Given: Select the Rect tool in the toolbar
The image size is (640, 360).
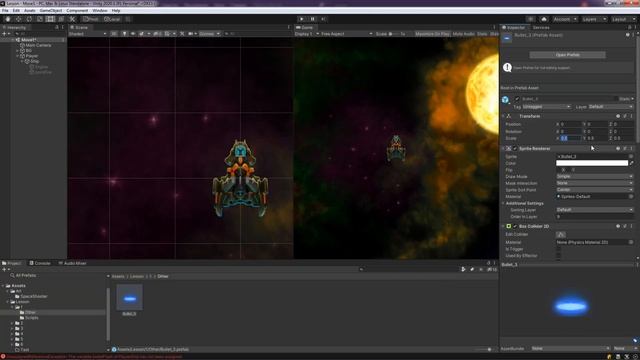Looking at the screenshot, I should pos(50,19).
